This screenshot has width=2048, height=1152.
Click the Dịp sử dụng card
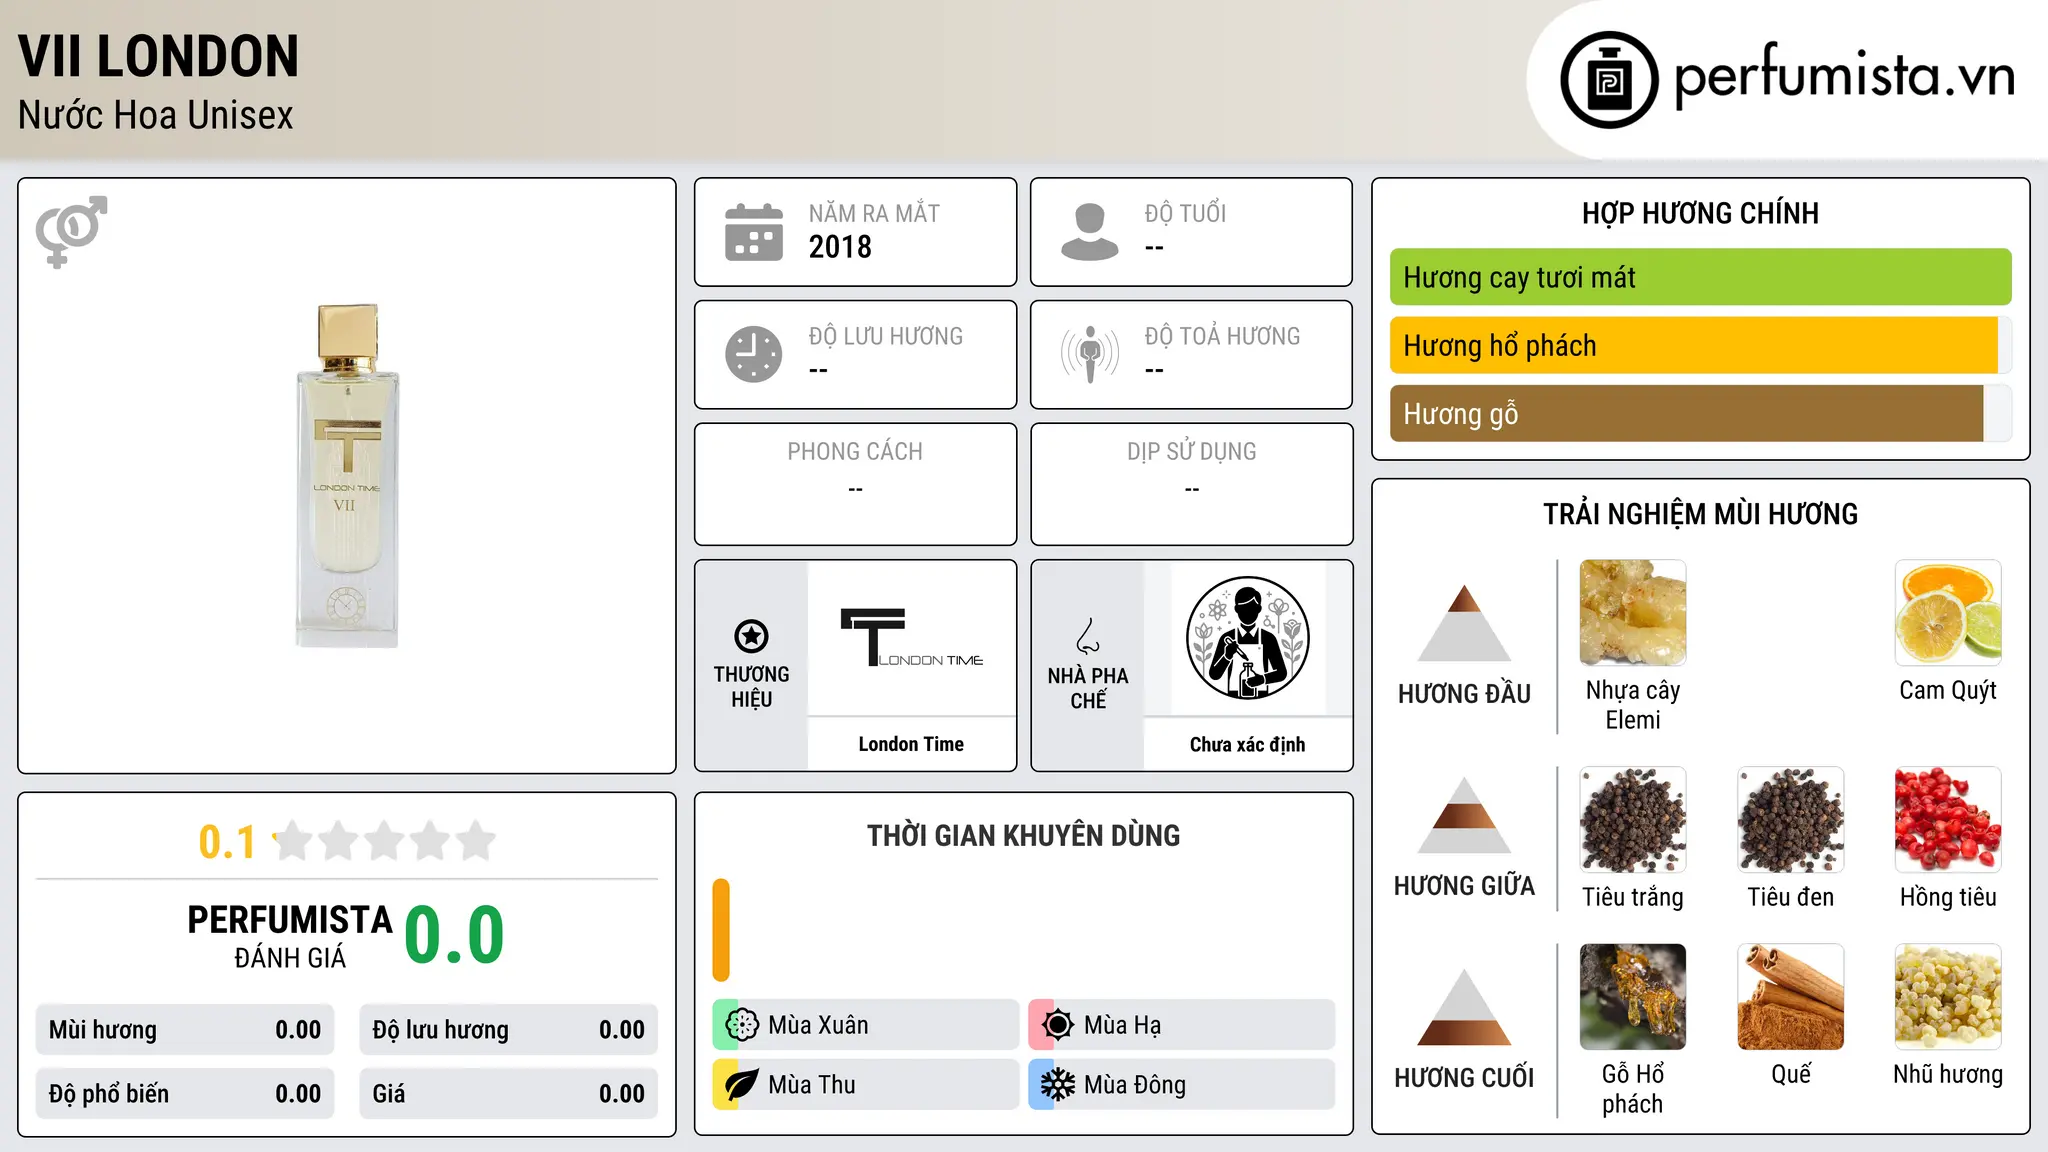pyautogui.click(x=1191, y=484)
